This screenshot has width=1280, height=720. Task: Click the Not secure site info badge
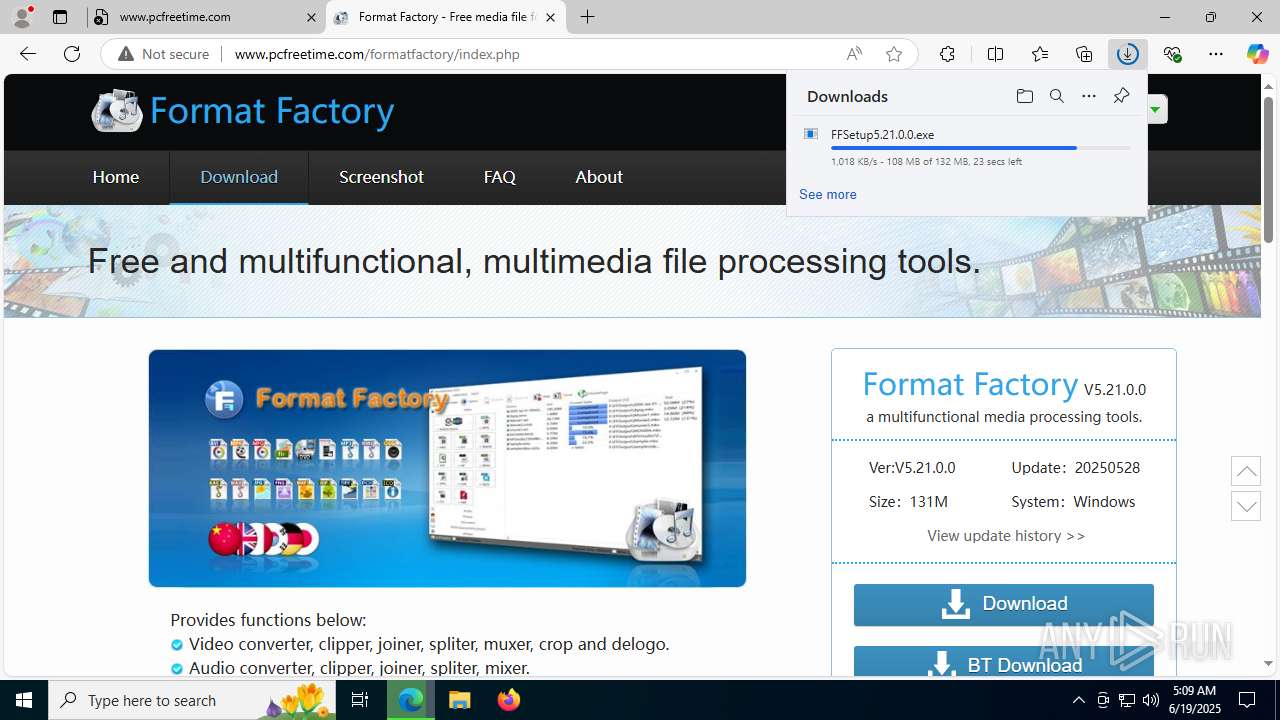tap(164, 54)
